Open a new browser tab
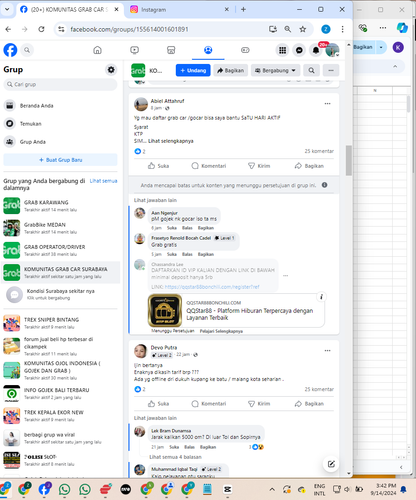 coord(243,9)
